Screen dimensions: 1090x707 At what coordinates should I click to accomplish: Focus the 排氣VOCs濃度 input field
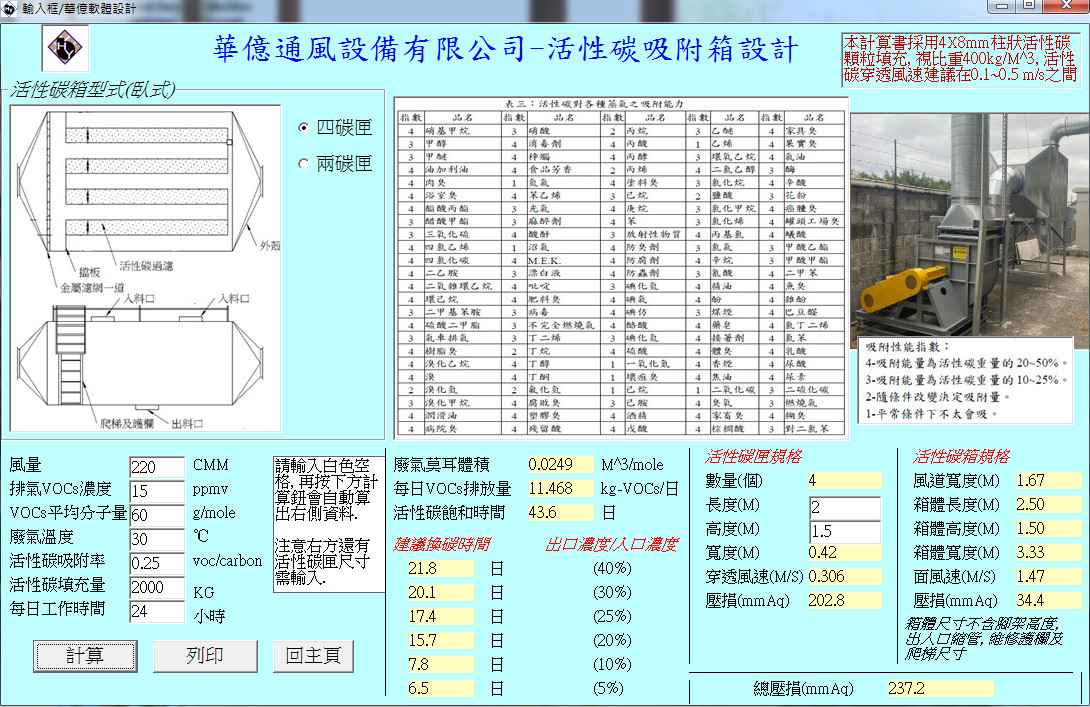click(x=156, y=491)
